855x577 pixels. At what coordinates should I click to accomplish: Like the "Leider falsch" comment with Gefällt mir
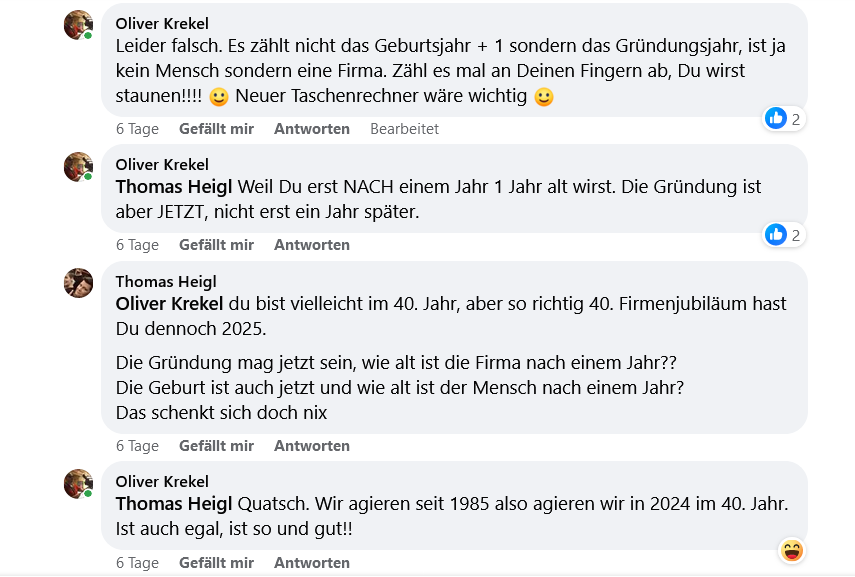pyautogui.click(x=216, y=129)
